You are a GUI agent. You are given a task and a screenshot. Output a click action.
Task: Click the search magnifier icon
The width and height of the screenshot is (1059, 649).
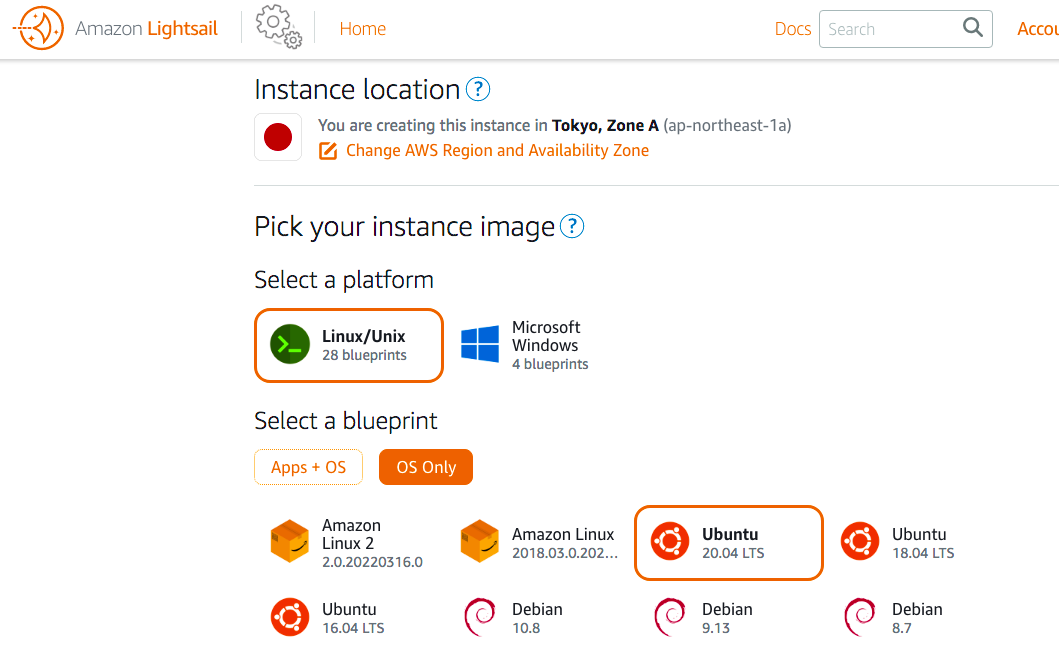pyautogui.click(x=972, y=29)
